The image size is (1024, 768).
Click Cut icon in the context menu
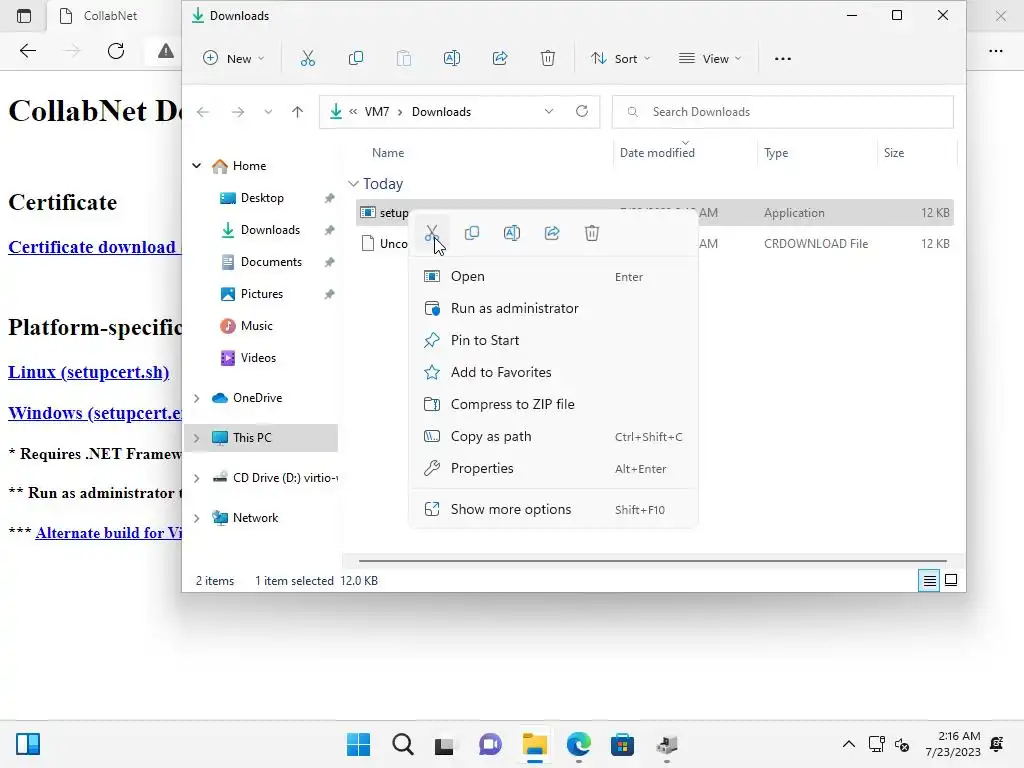click(432, 233)
